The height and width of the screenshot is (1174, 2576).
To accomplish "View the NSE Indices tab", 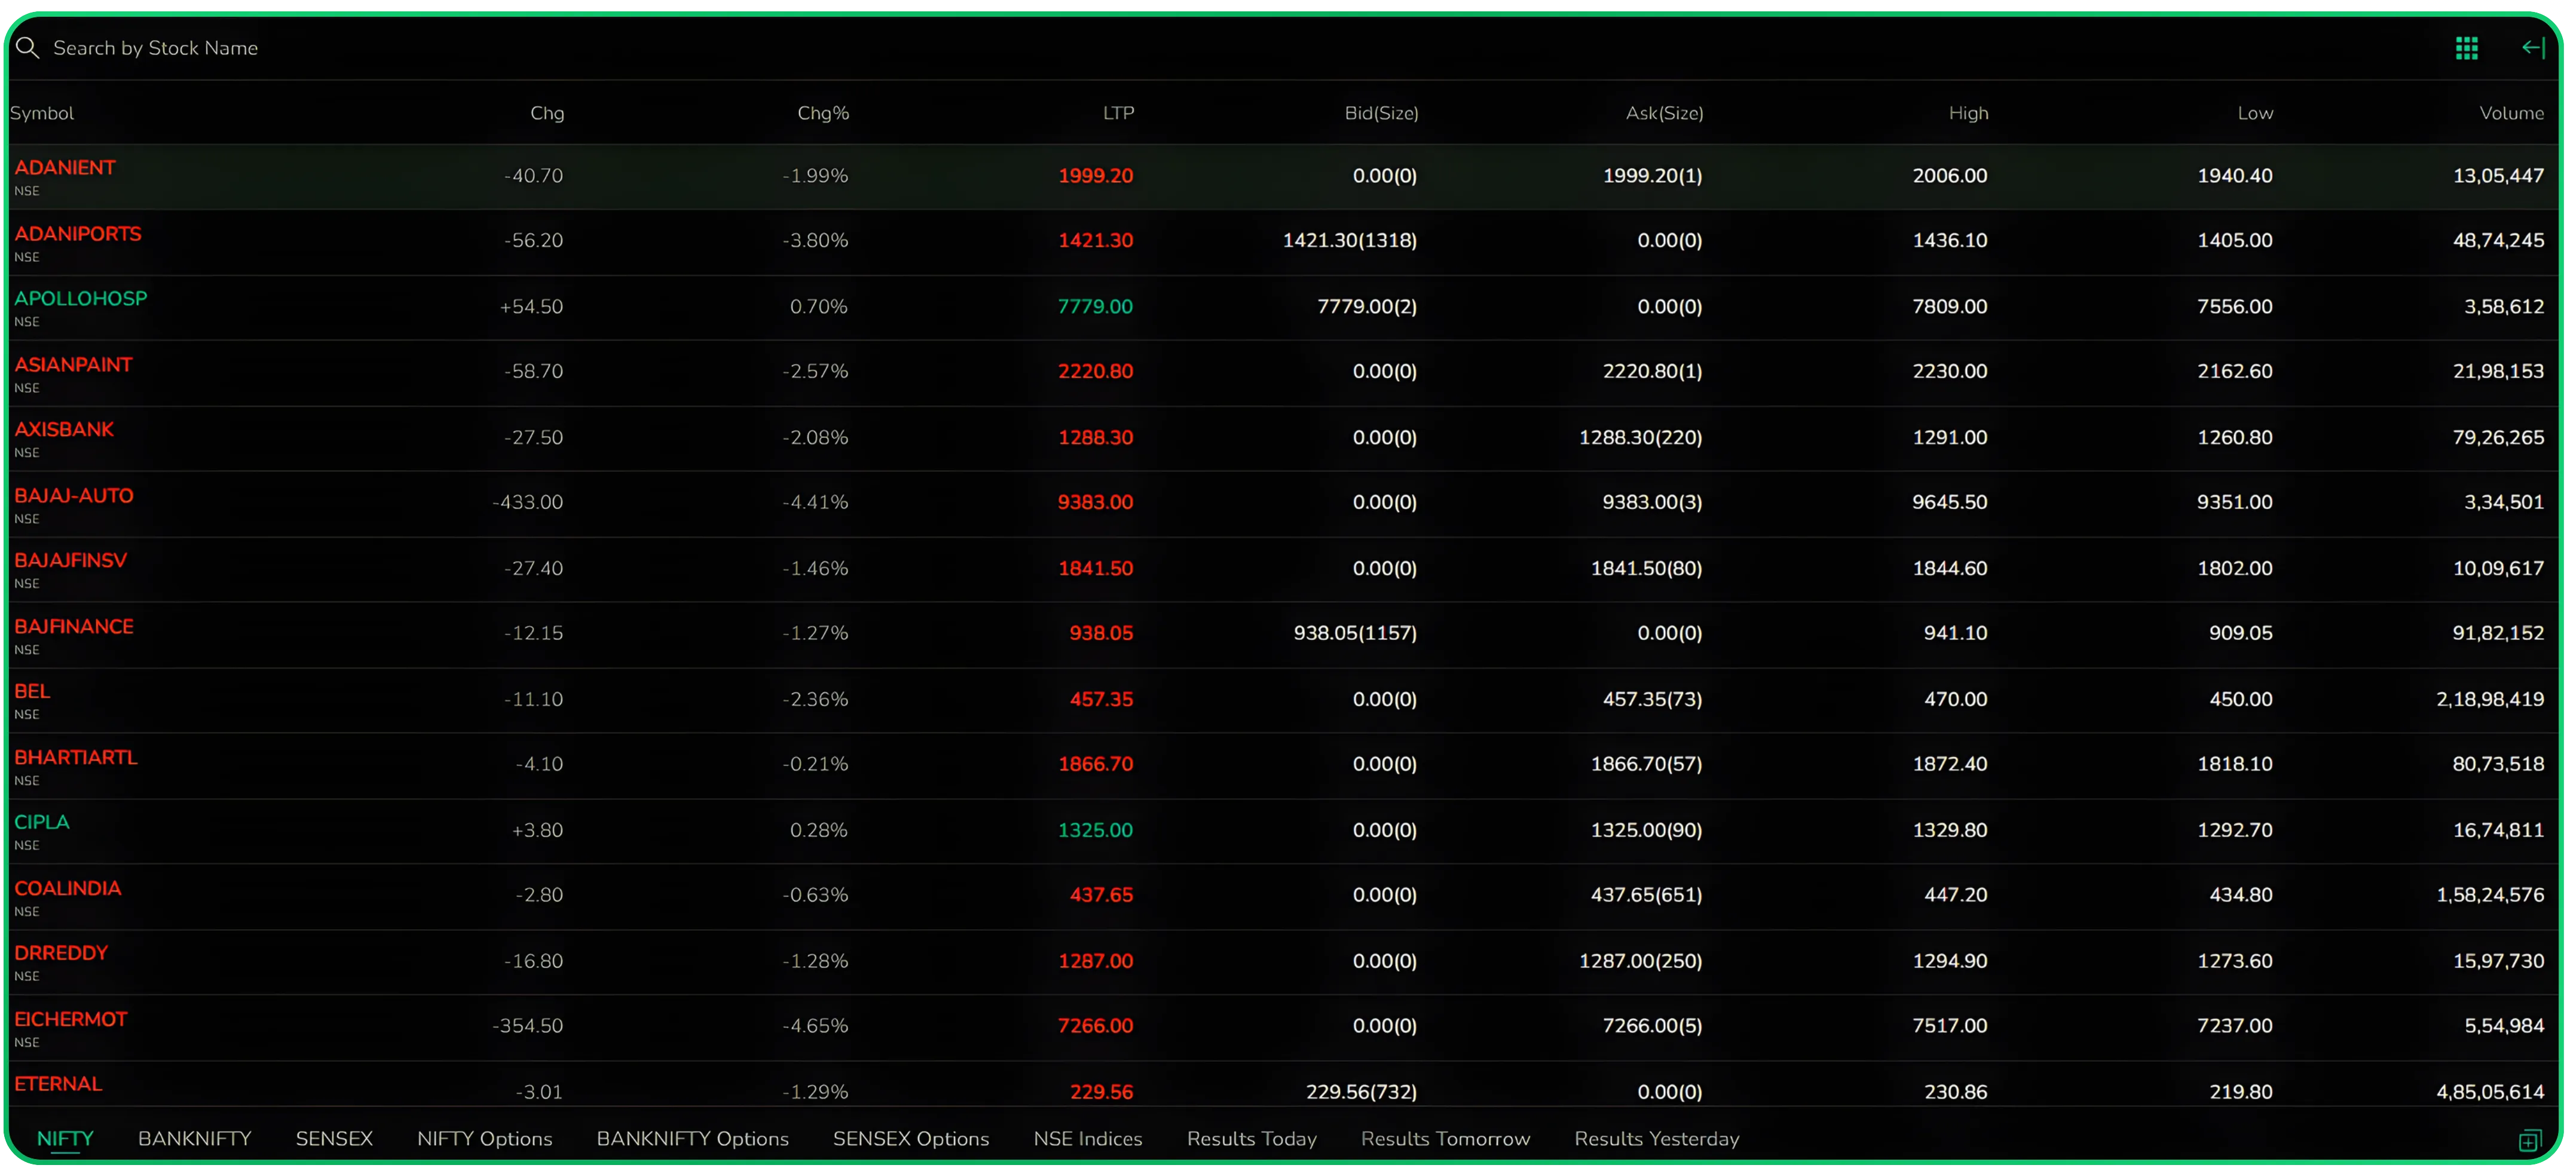I will click(1088, 1138).
